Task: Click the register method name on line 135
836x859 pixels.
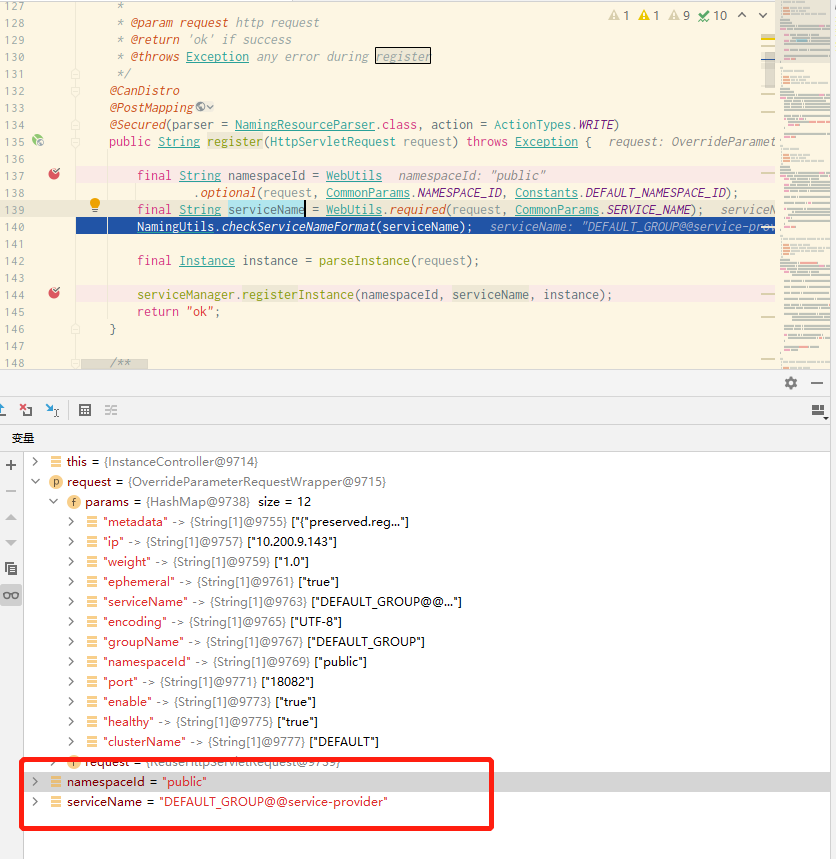Action: click(x=235, y=141)
